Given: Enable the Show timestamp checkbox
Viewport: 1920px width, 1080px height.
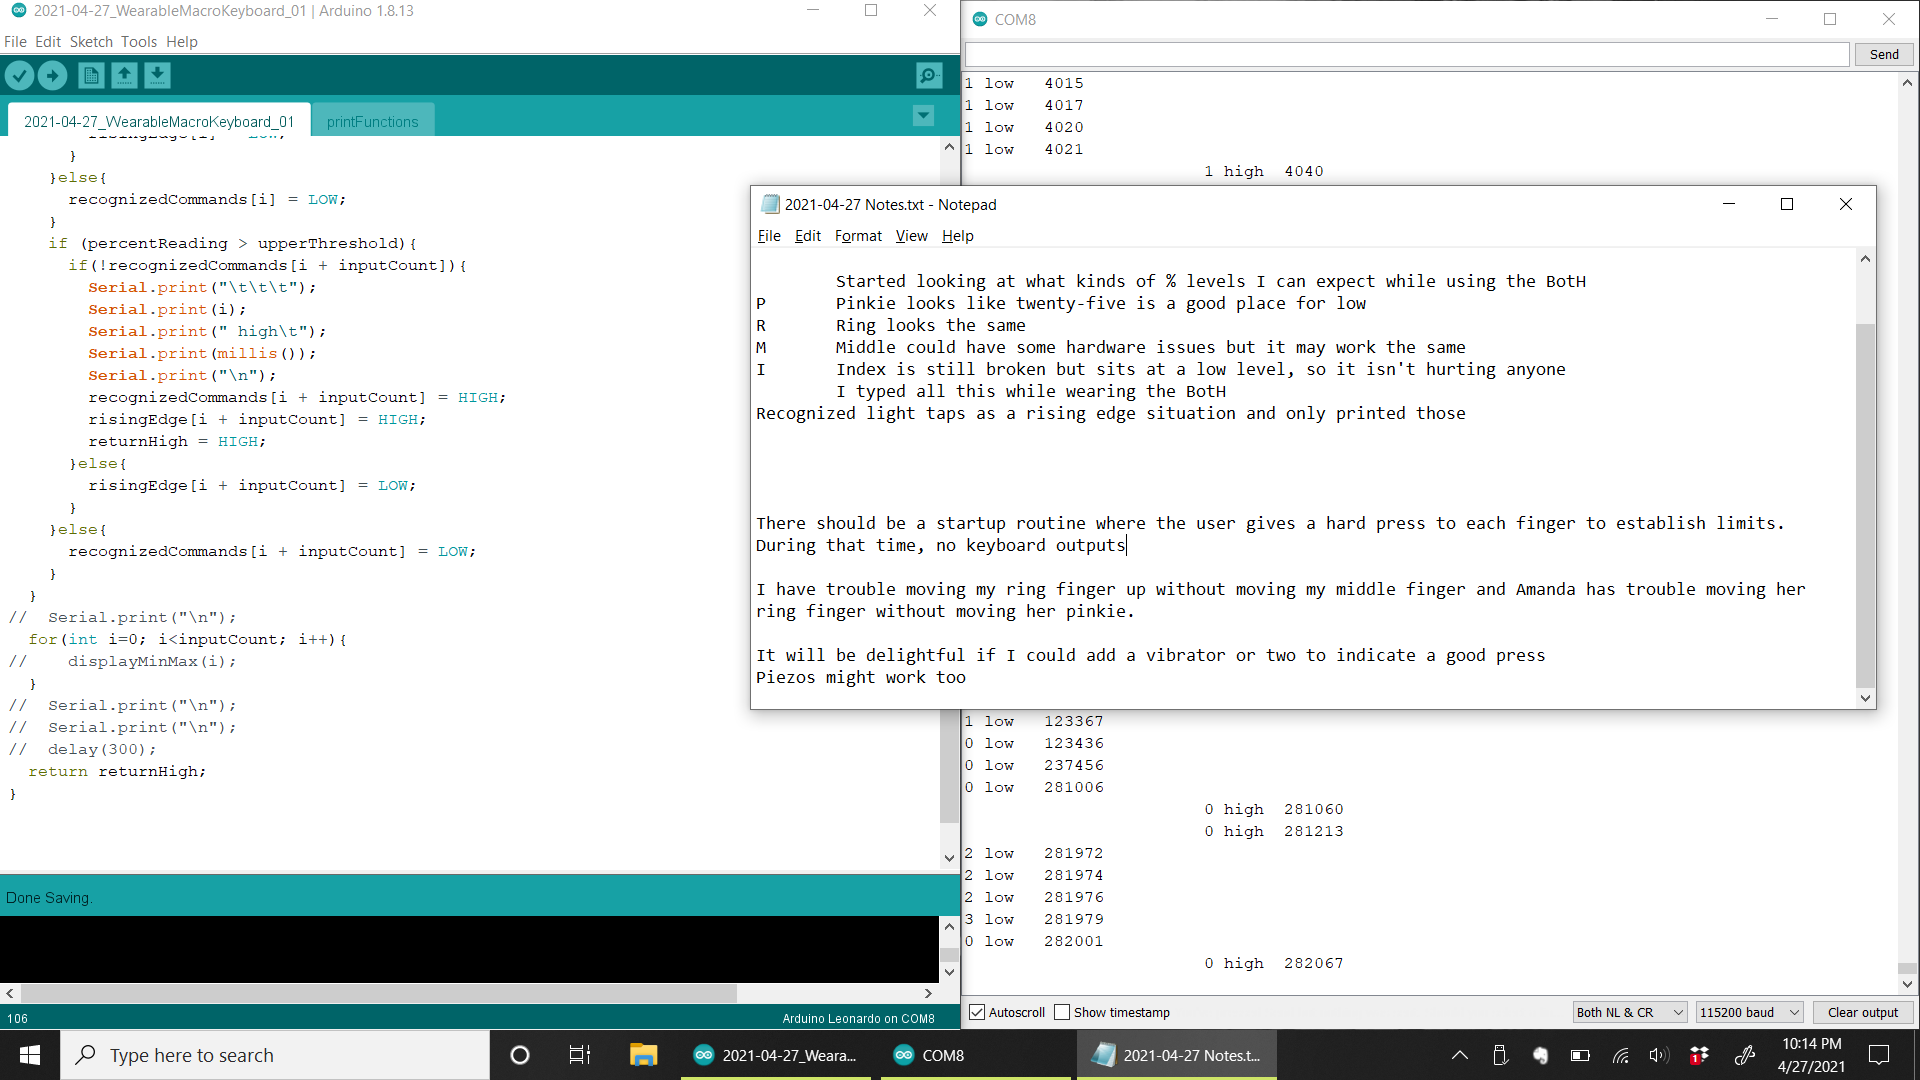Looking at the screenshot, I should pos(1062,1012).
